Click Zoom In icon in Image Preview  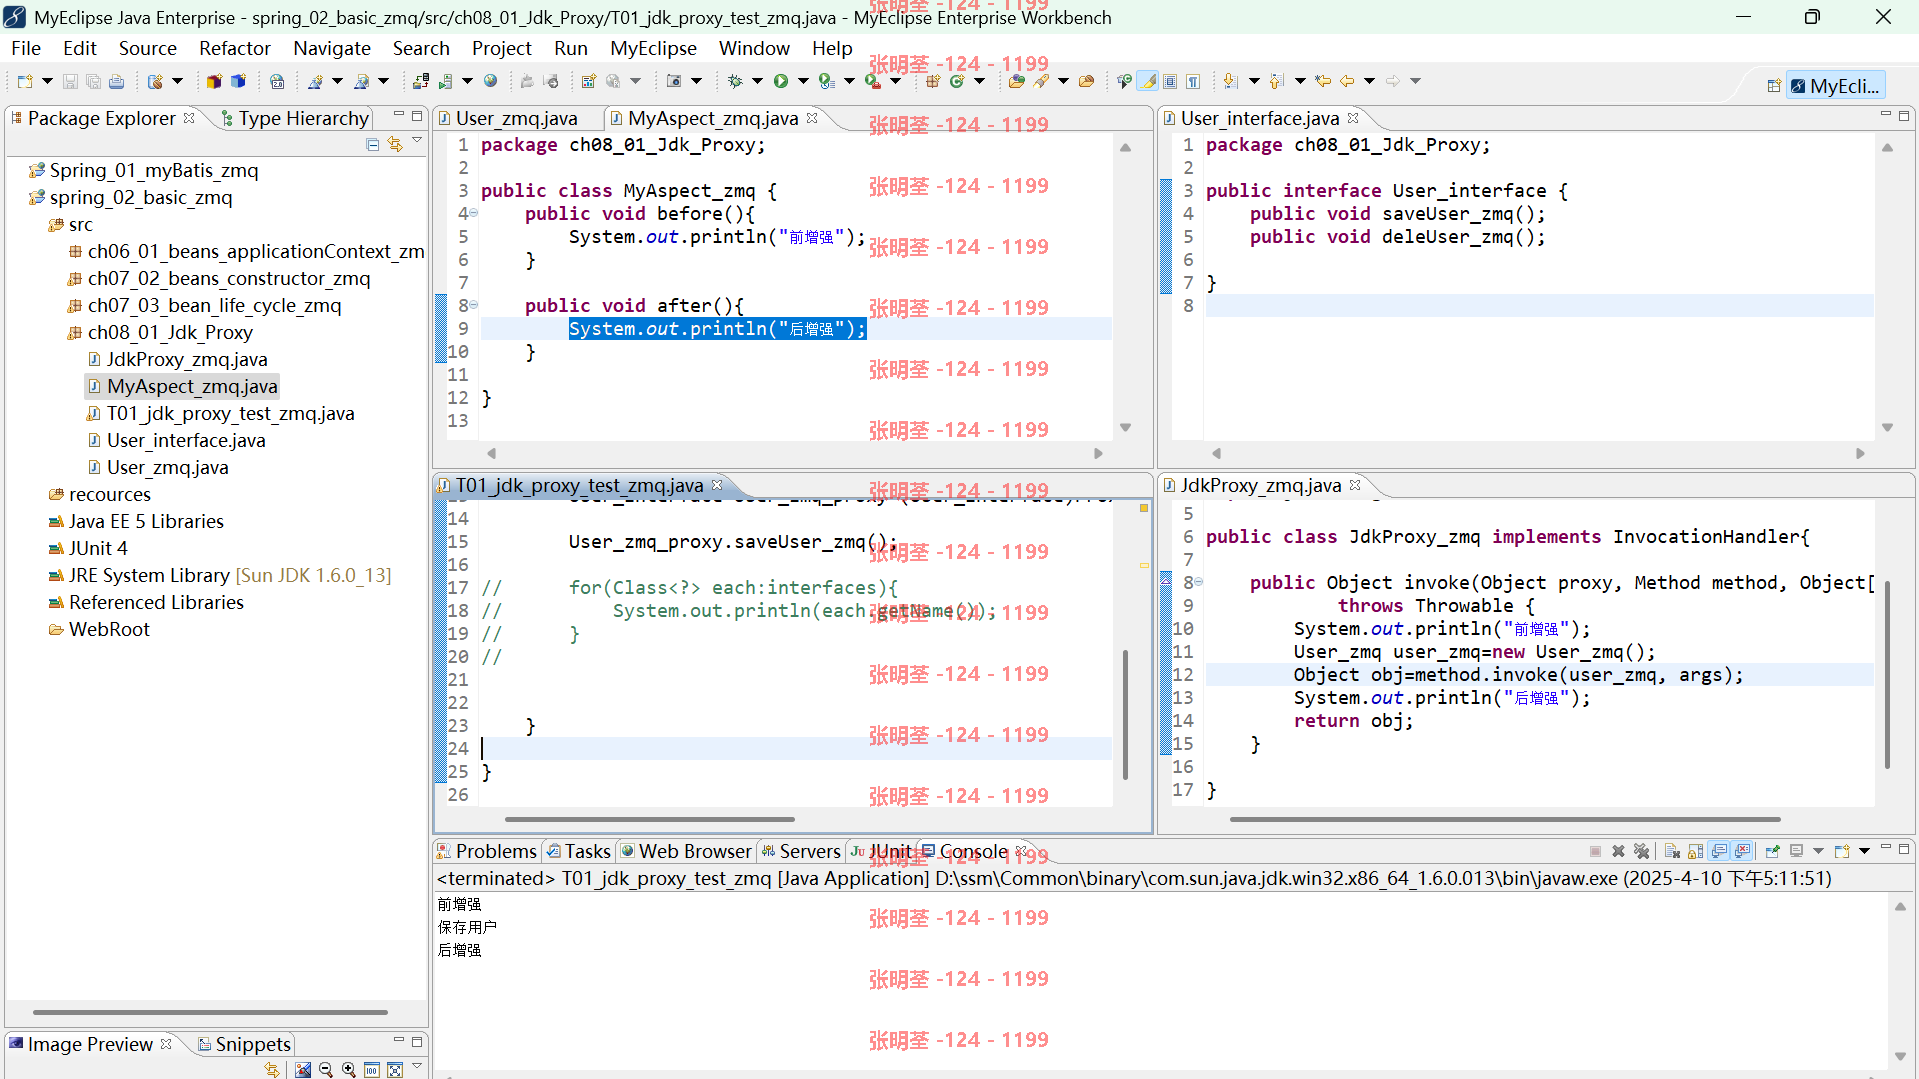pyautogui.click(x=348, y=1069)
